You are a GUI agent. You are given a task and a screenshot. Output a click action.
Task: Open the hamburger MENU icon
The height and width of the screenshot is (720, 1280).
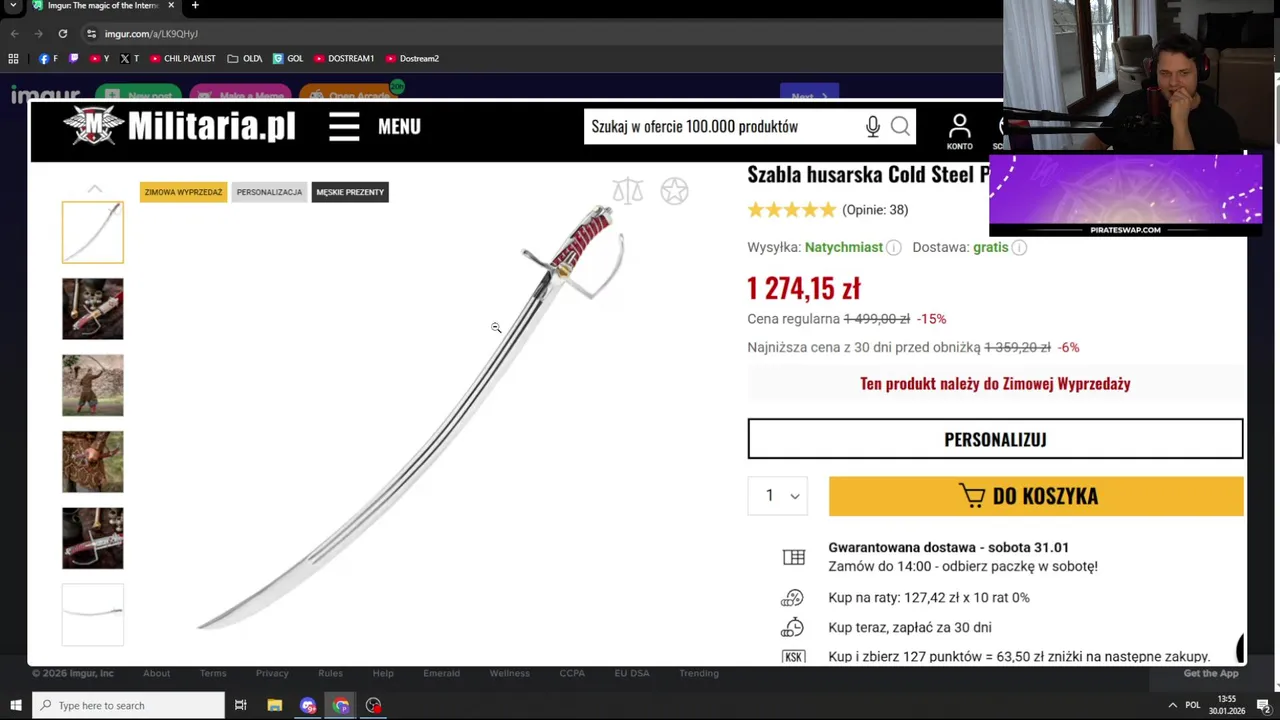tap(344, 127)
